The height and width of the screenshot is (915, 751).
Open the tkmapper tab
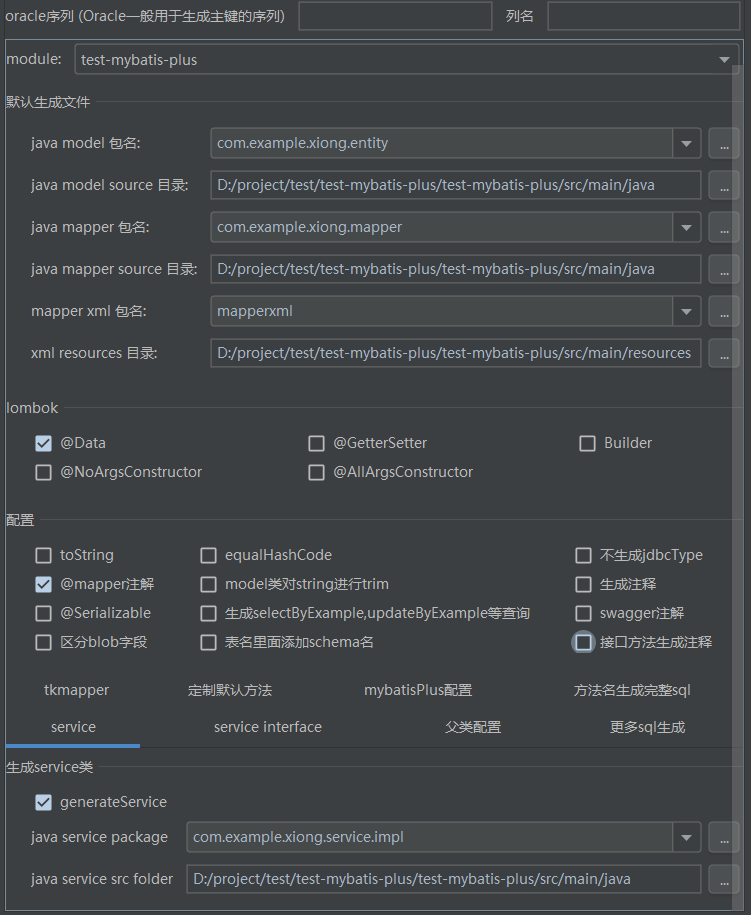(76, 690)
